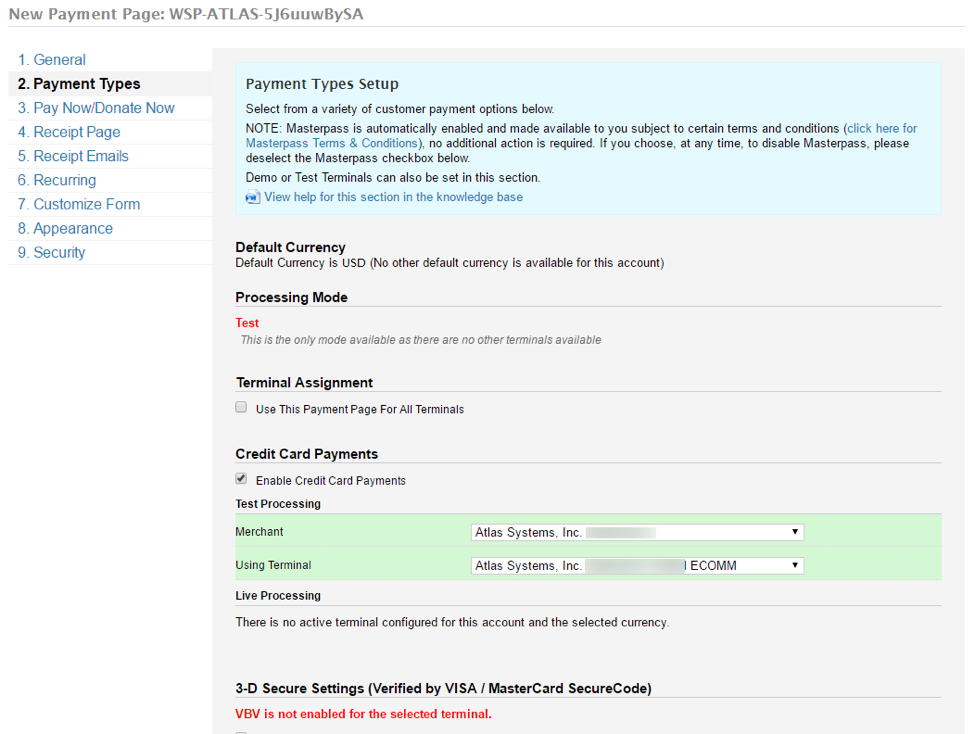The image size is (975, 734).
Task: Open the Recurring settings step
Action: [57, 180]
